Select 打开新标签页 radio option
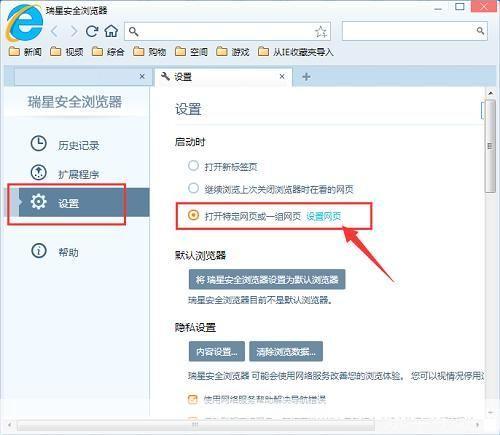Image resolution: width=500 pixels, height=435 pixels. click(193, 166)
